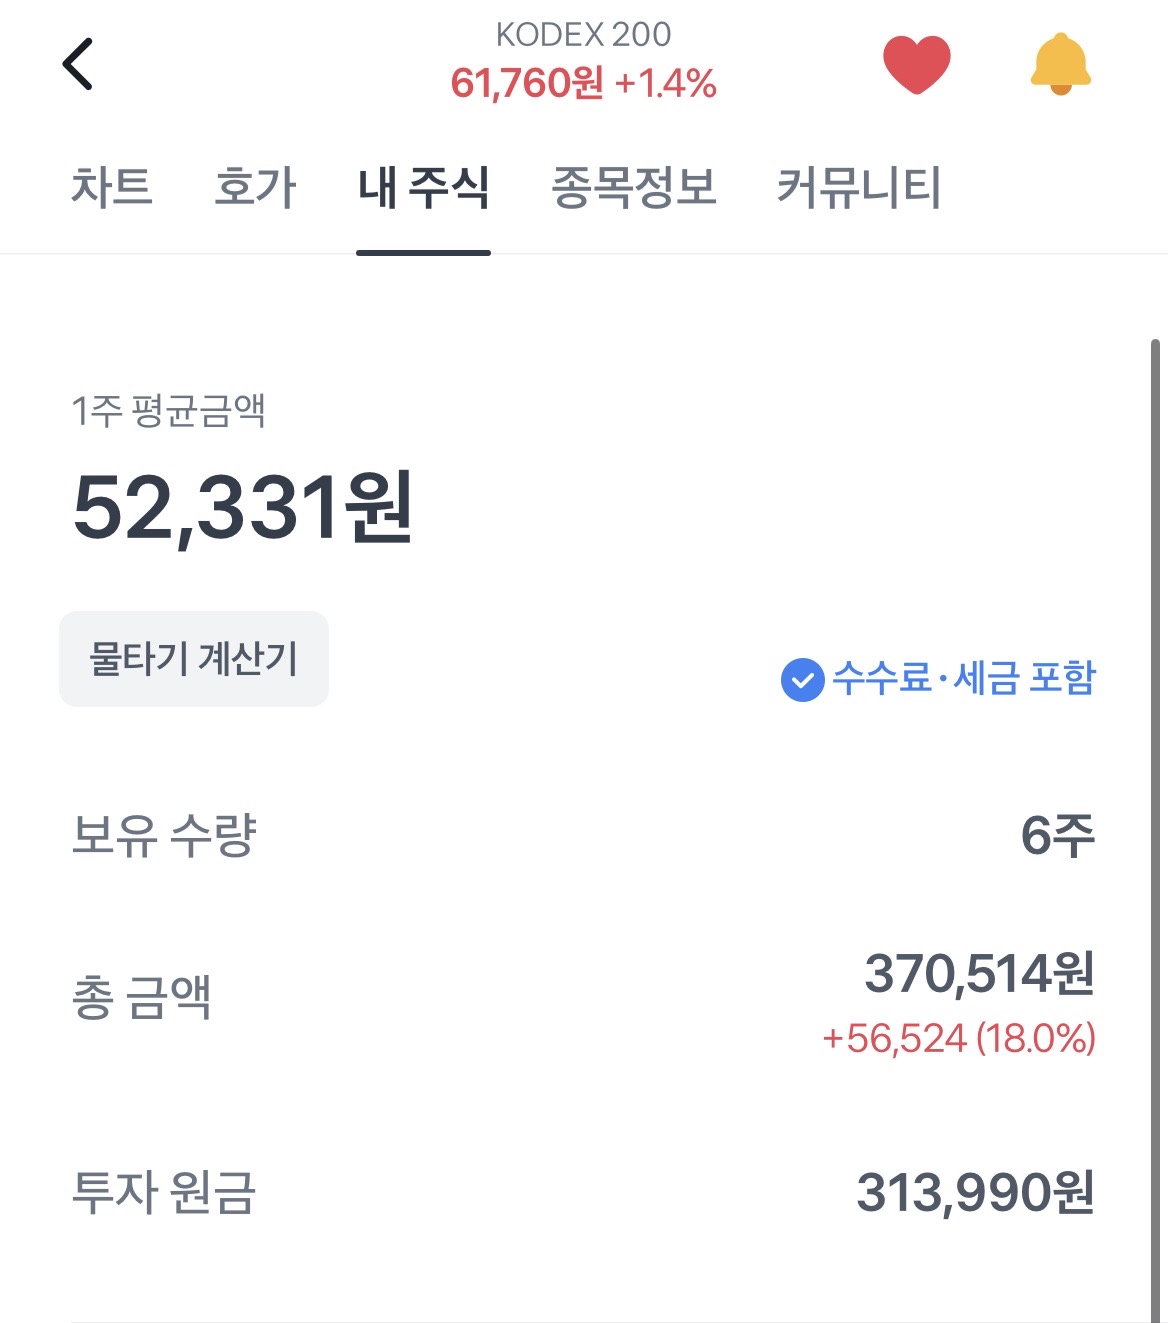This screenshot has height=1323, width=1168.
Task: Tap the back arrow icon
Action: (77, 65)
